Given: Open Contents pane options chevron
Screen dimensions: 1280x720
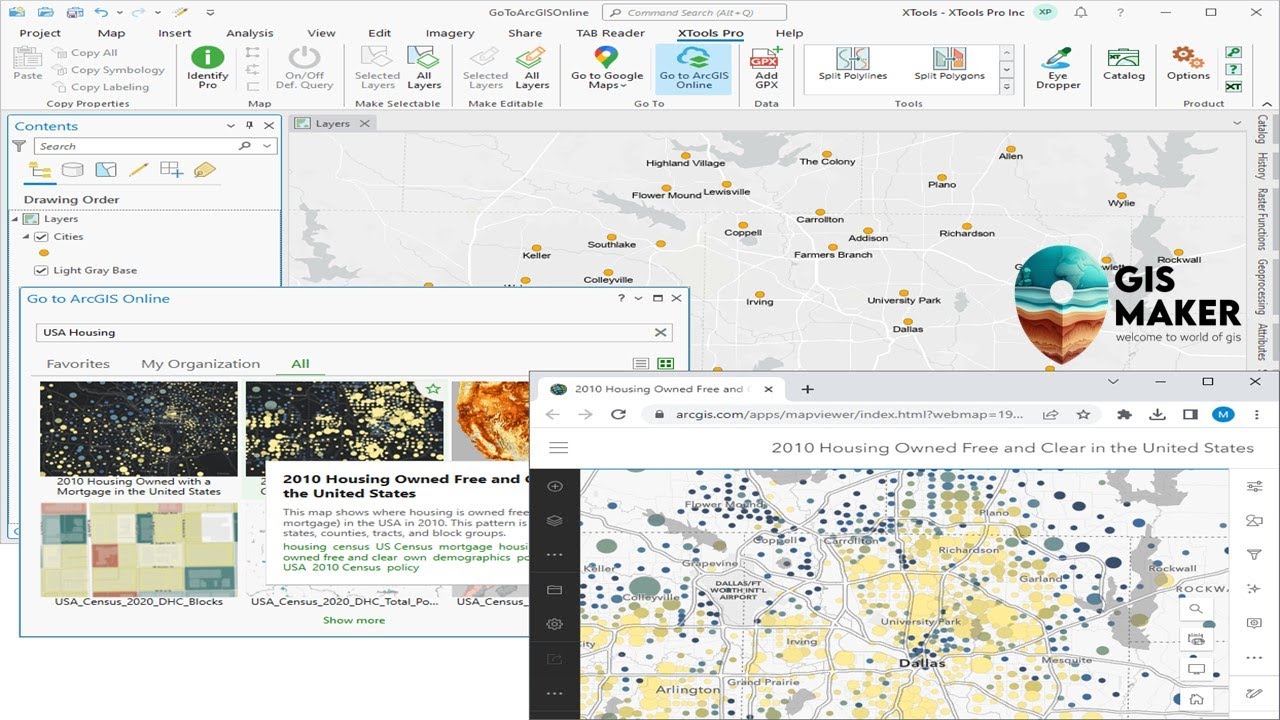Looking at the screenshot, I should [x=231, y=126].
